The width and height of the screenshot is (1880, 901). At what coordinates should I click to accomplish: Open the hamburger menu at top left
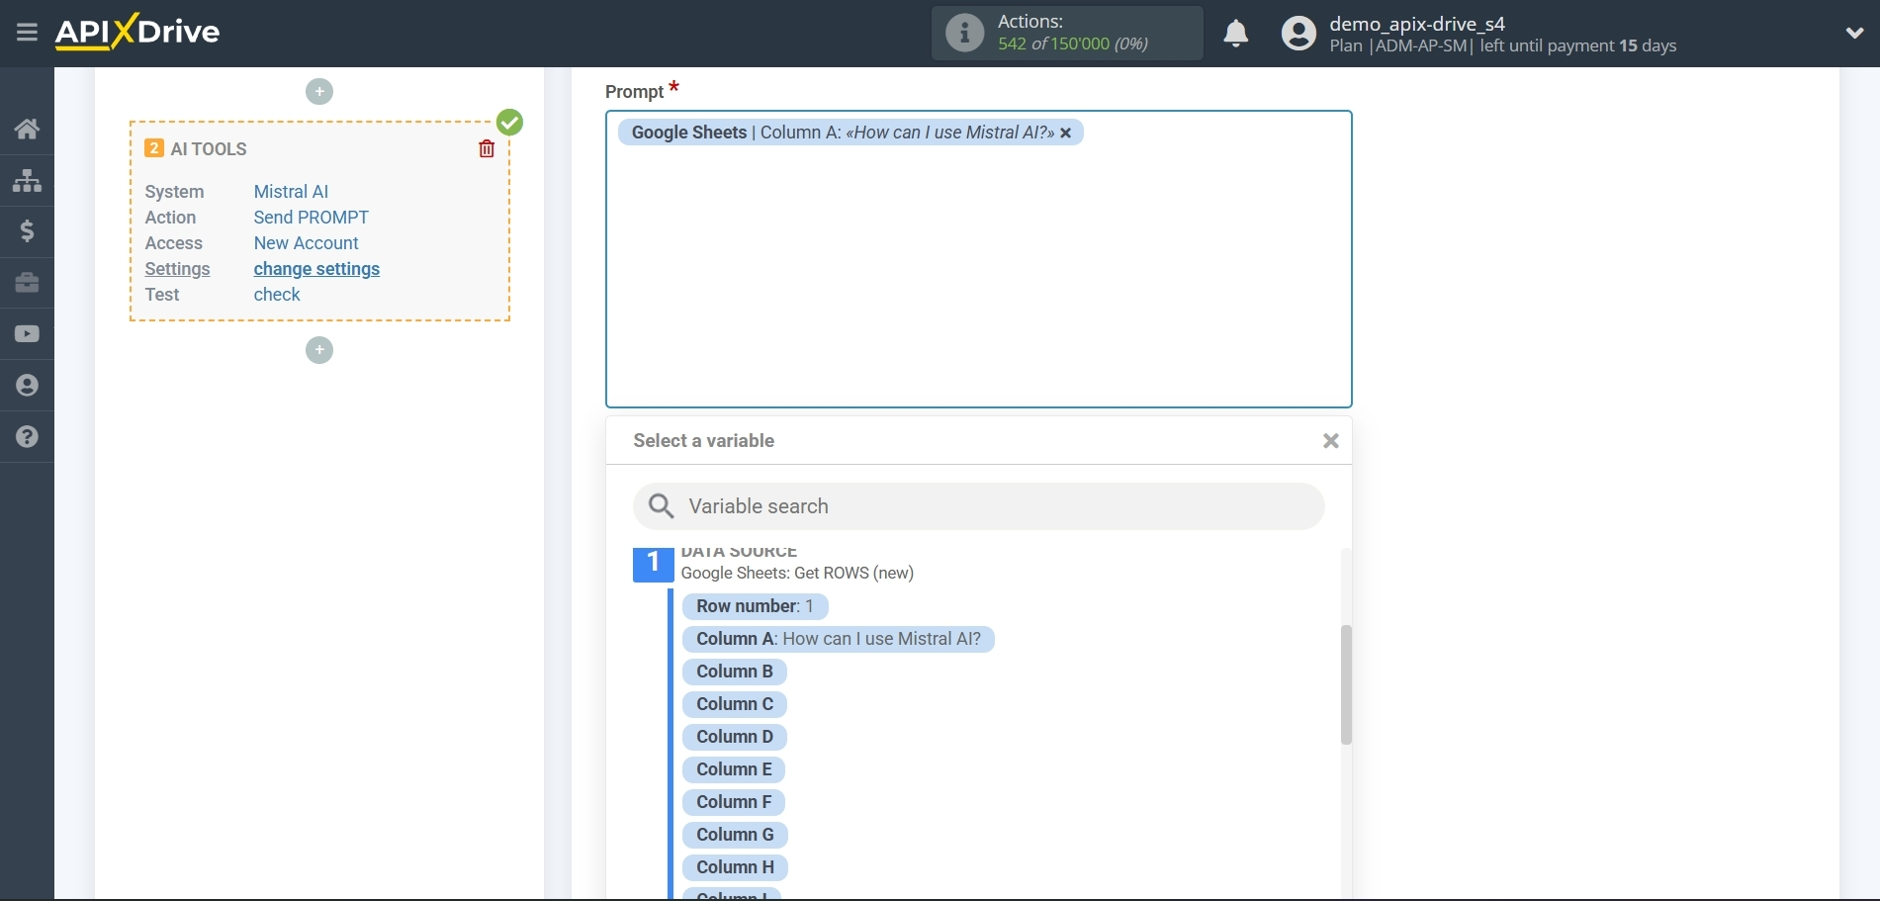[25, 32]
